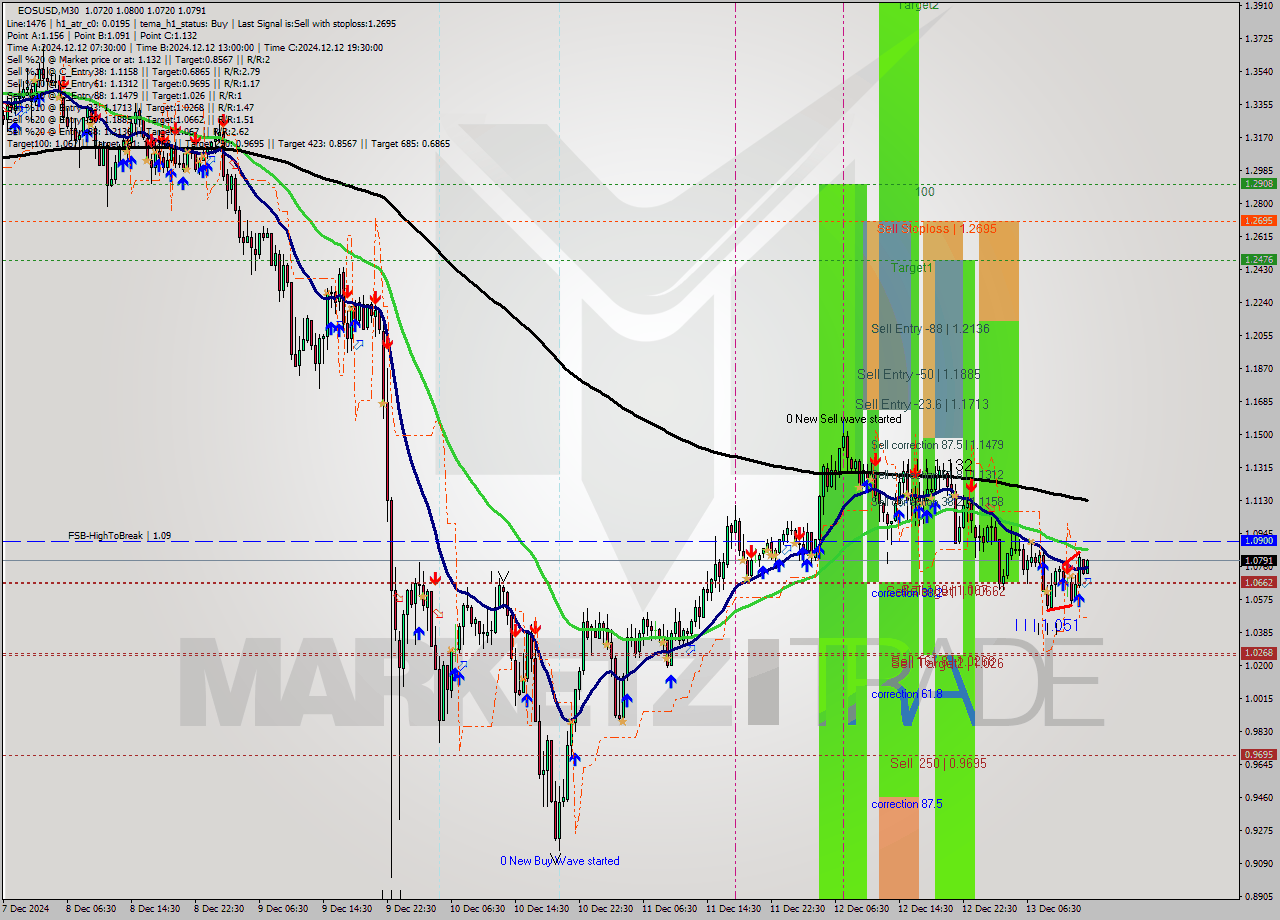Click the 13 Dec 06:30 time axis label
Image resolution: width=1280 pixels, height=920 pixels.
pyautogui.click(x=1053, y=909)
